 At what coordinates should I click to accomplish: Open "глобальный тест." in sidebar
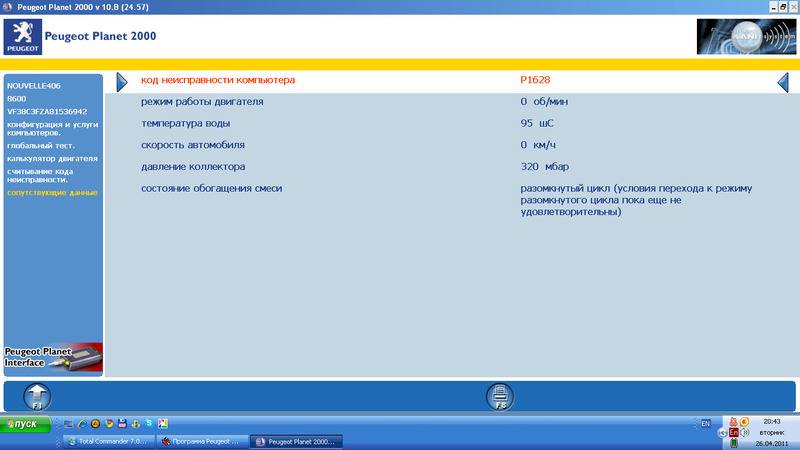tap(41, 146)
